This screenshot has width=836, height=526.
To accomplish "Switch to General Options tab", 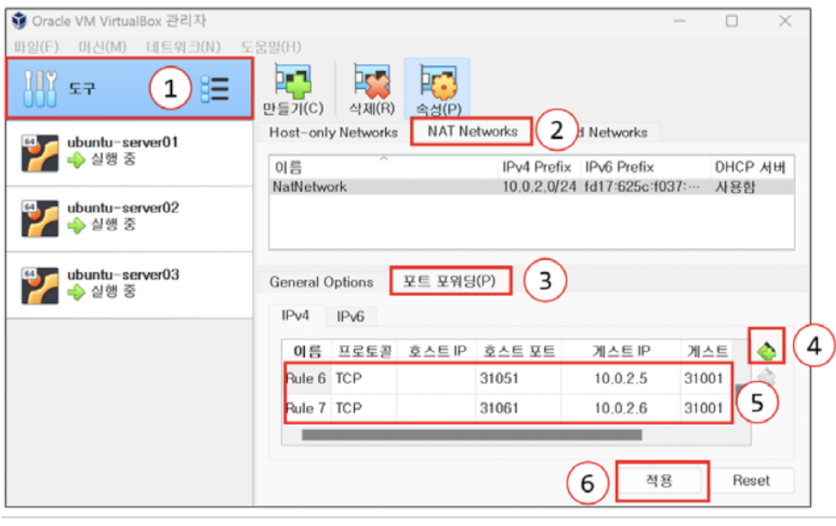I will pos(321,282).
